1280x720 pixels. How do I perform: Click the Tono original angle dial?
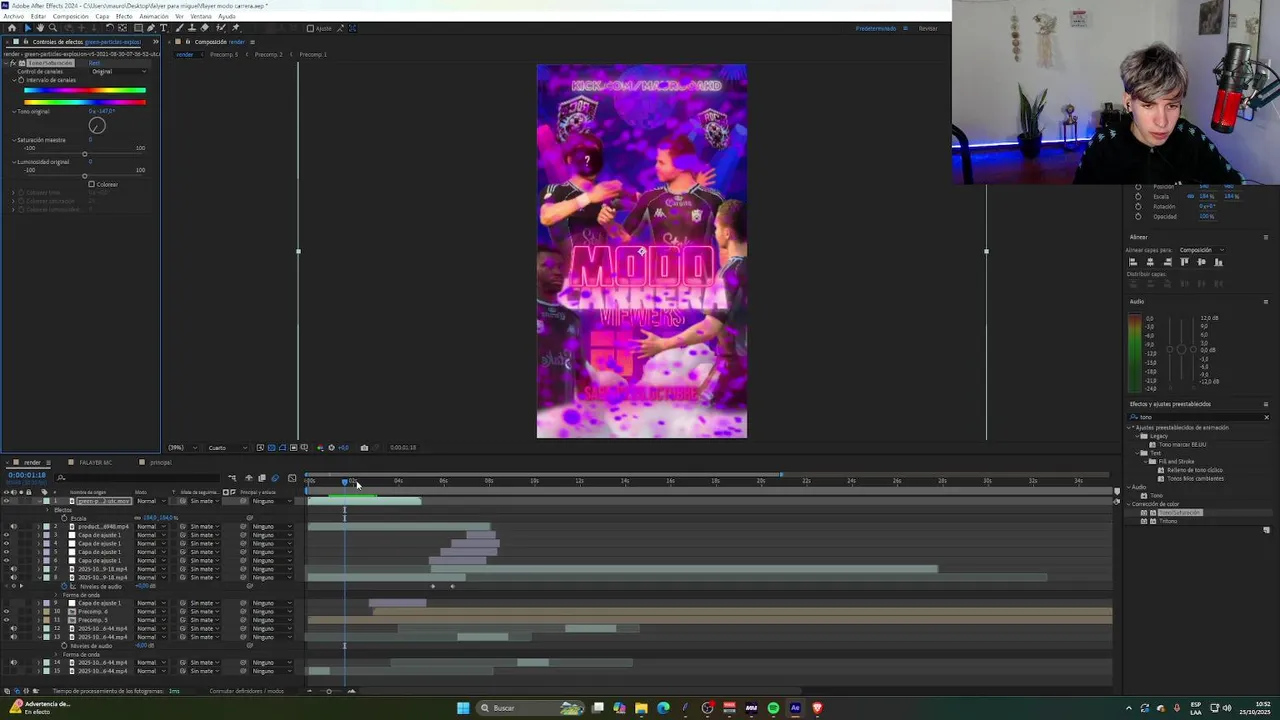[97, 125]
